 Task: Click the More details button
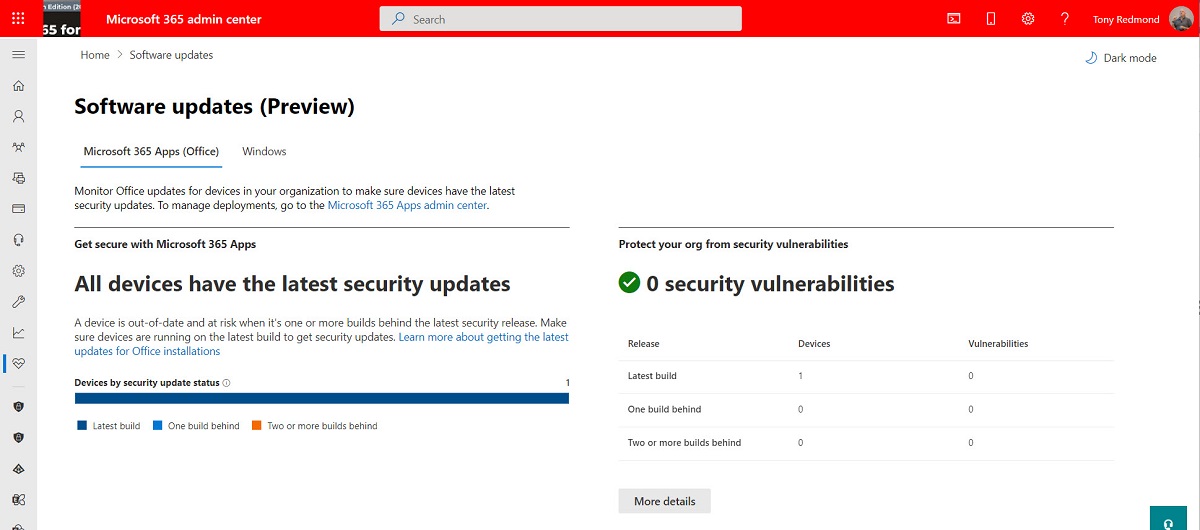[x=665, y=501]
